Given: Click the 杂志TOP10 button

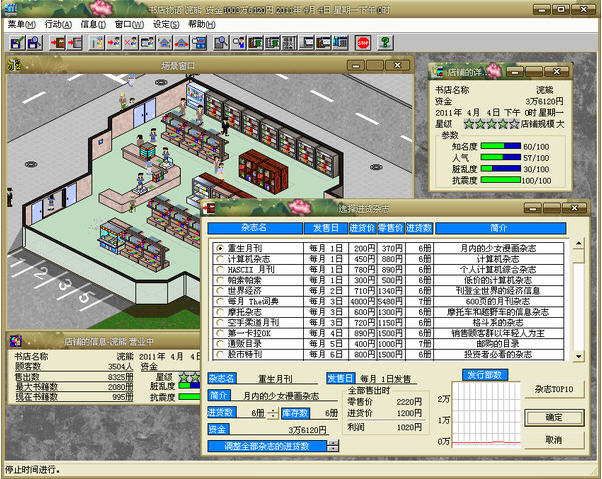Looking at the screenshot, I should pyautogui.click(x=554, y=390).
